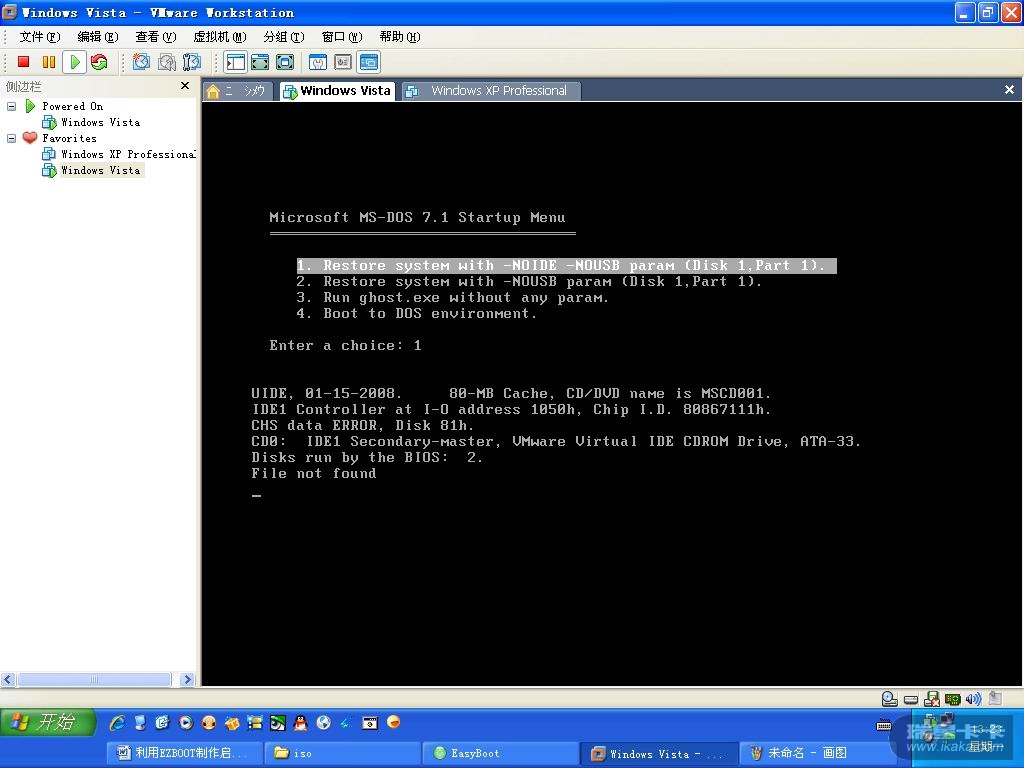Click the green Power On play button

[74, 62]
